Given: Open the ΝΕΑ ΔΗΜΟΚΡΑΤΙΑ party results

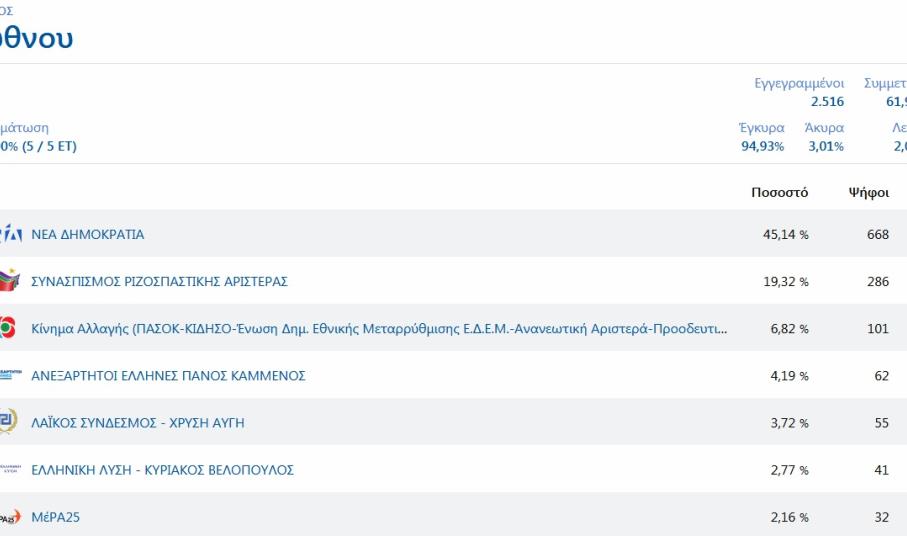Looking at the screenshot, I should coord(88,234).
